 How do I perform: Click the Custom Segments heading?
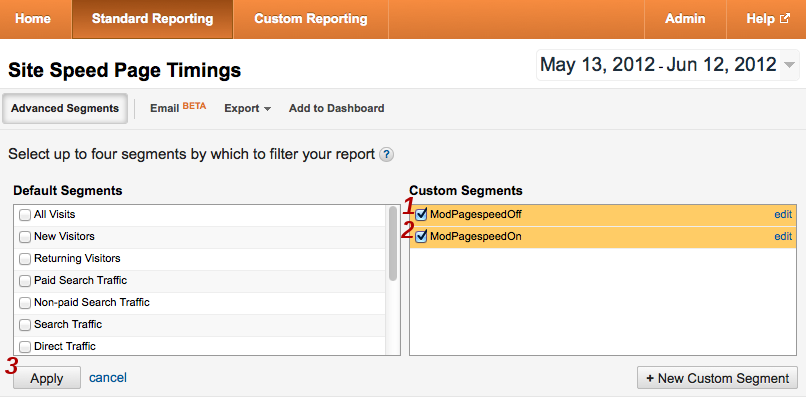[x=466, y=191]
